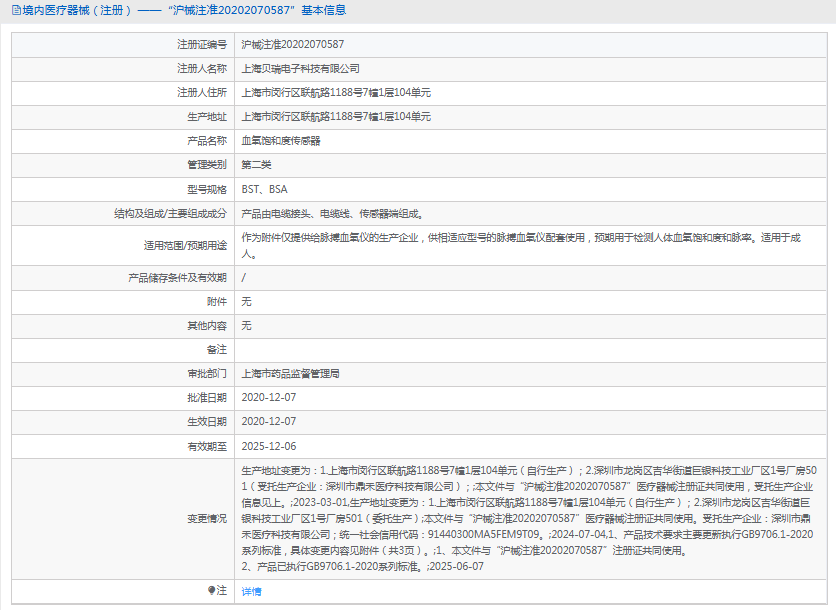The width and height of the screenshot is (836, 610).
Task: Select registration number 沪械注准20202070587 value
Action: pyautogui.click(x=293, y=44)
